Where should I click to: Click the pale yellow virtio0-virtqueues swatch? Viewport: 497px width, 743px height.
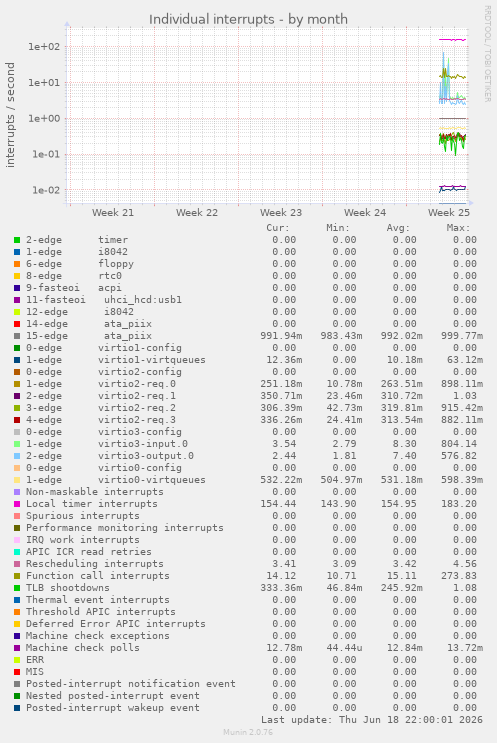[x=17, y=480]
